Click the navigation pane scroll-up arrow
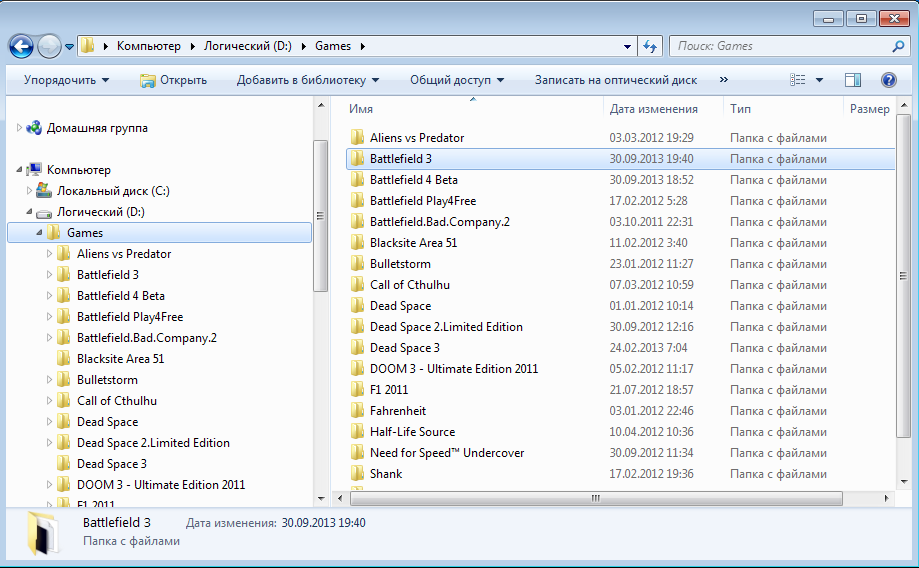Viewport: 919px width, 568px height. (321, 106)
